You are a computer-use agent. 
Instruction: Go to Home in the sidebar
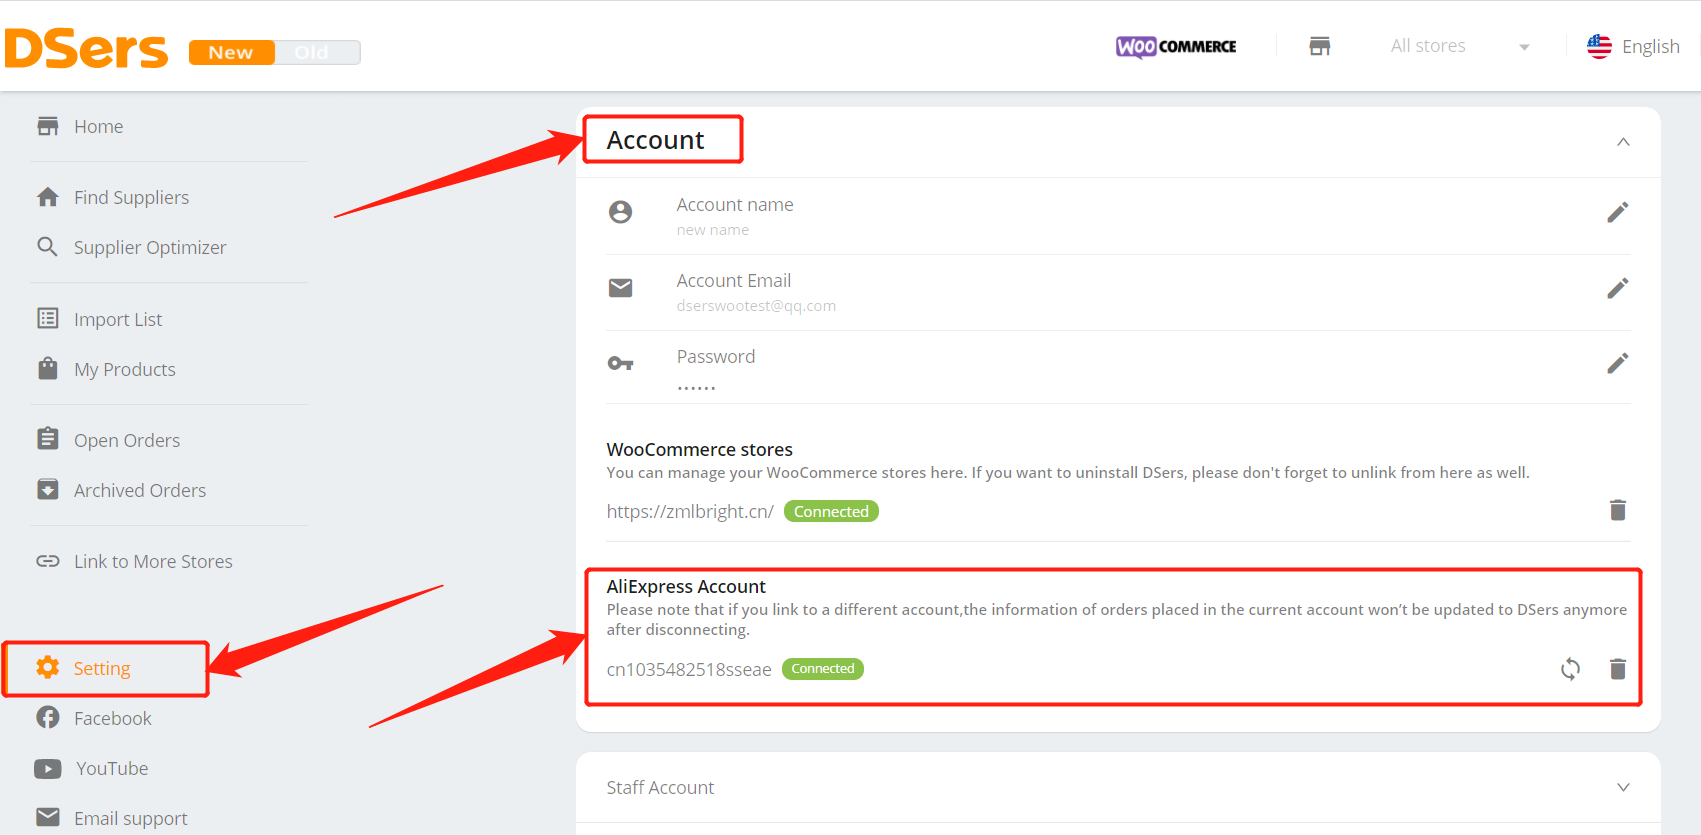pyautogui.click(x=98, y=126)
